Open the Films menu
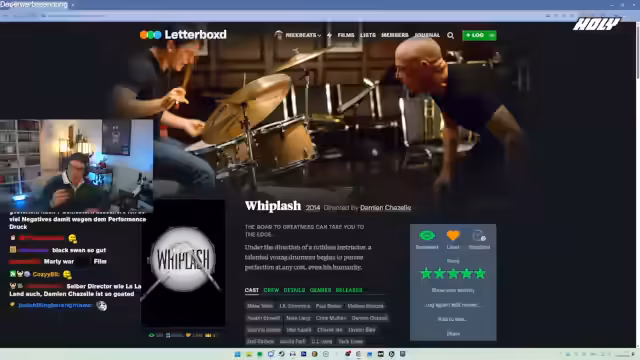The image size is (640, 360). (346, 36)
